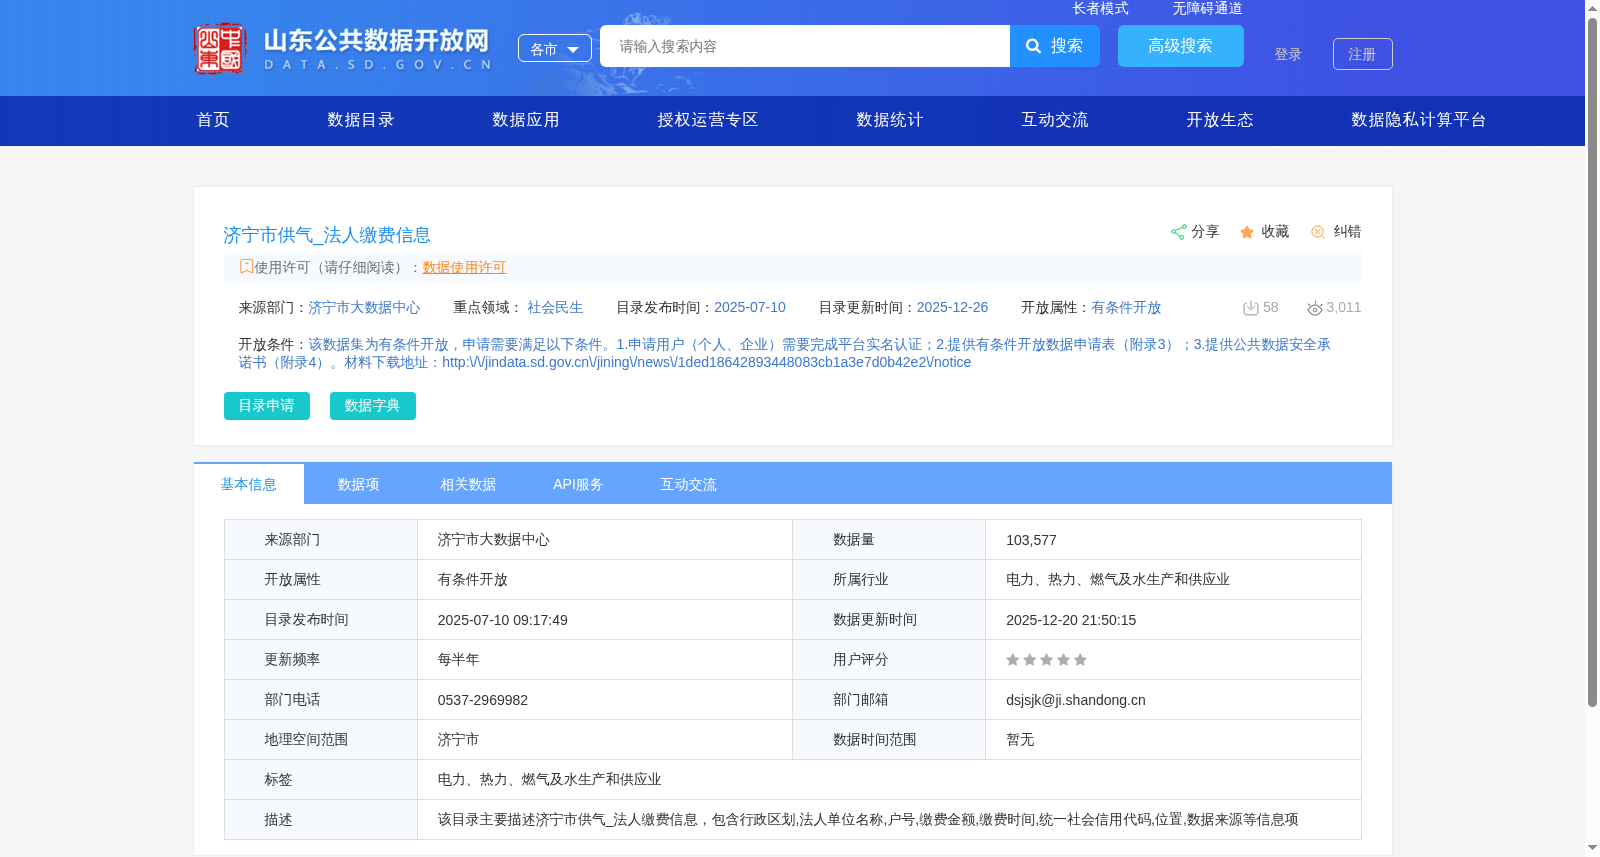
Task: Click the title 济宁市供气_法人缴费信息
Action: tap(327, 235)
